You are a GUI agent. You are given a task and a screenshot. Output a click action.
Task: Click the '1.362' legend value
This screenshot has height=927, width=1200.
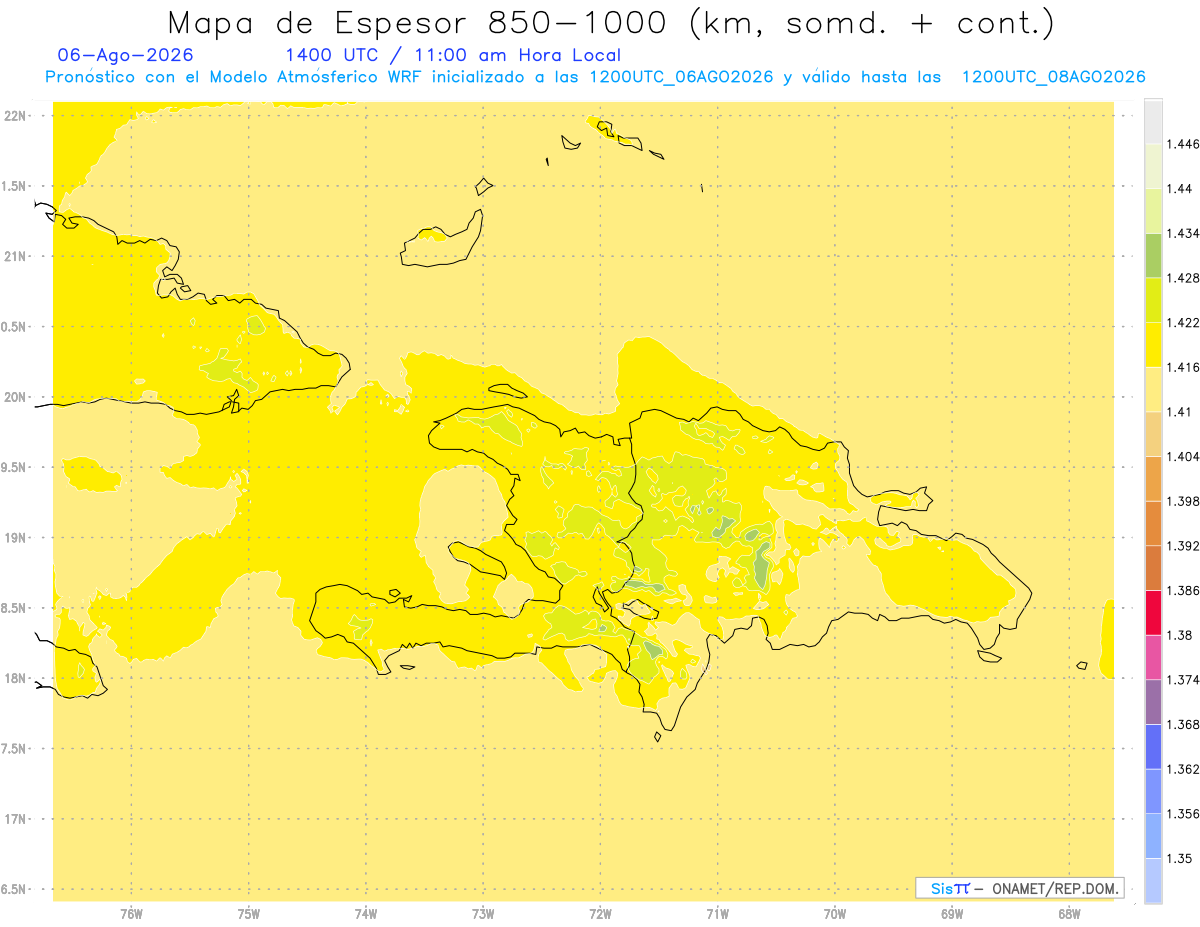click(1182, 769)
